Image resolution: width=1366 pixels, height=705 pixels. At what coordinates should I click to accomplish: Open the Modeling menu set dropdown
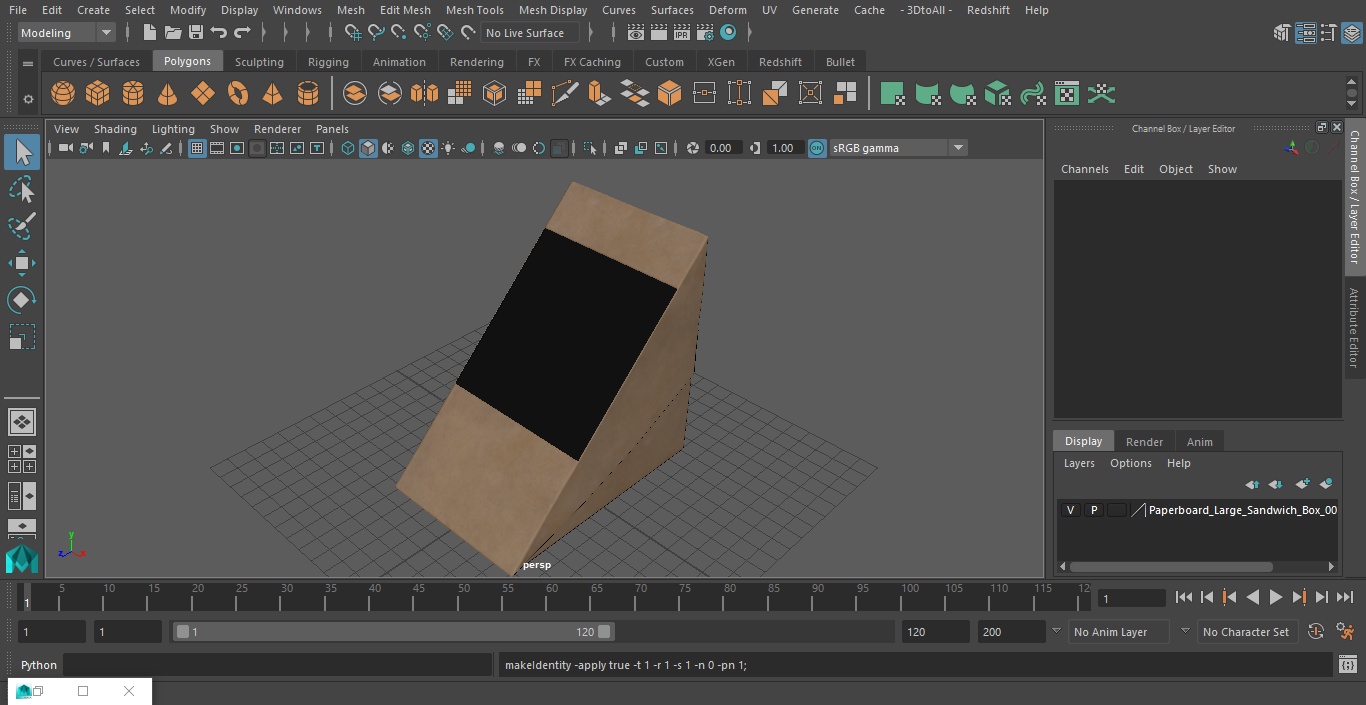(67, 33)
